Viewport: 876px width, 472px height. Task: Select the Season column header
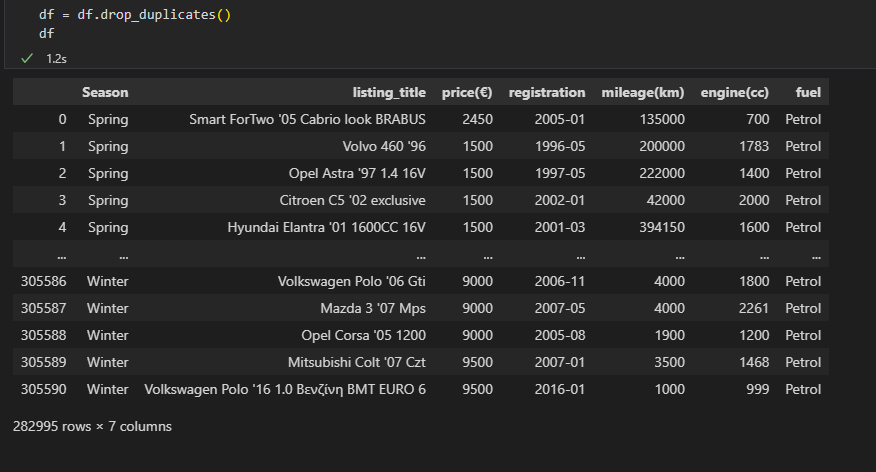[x=105, y=92]
